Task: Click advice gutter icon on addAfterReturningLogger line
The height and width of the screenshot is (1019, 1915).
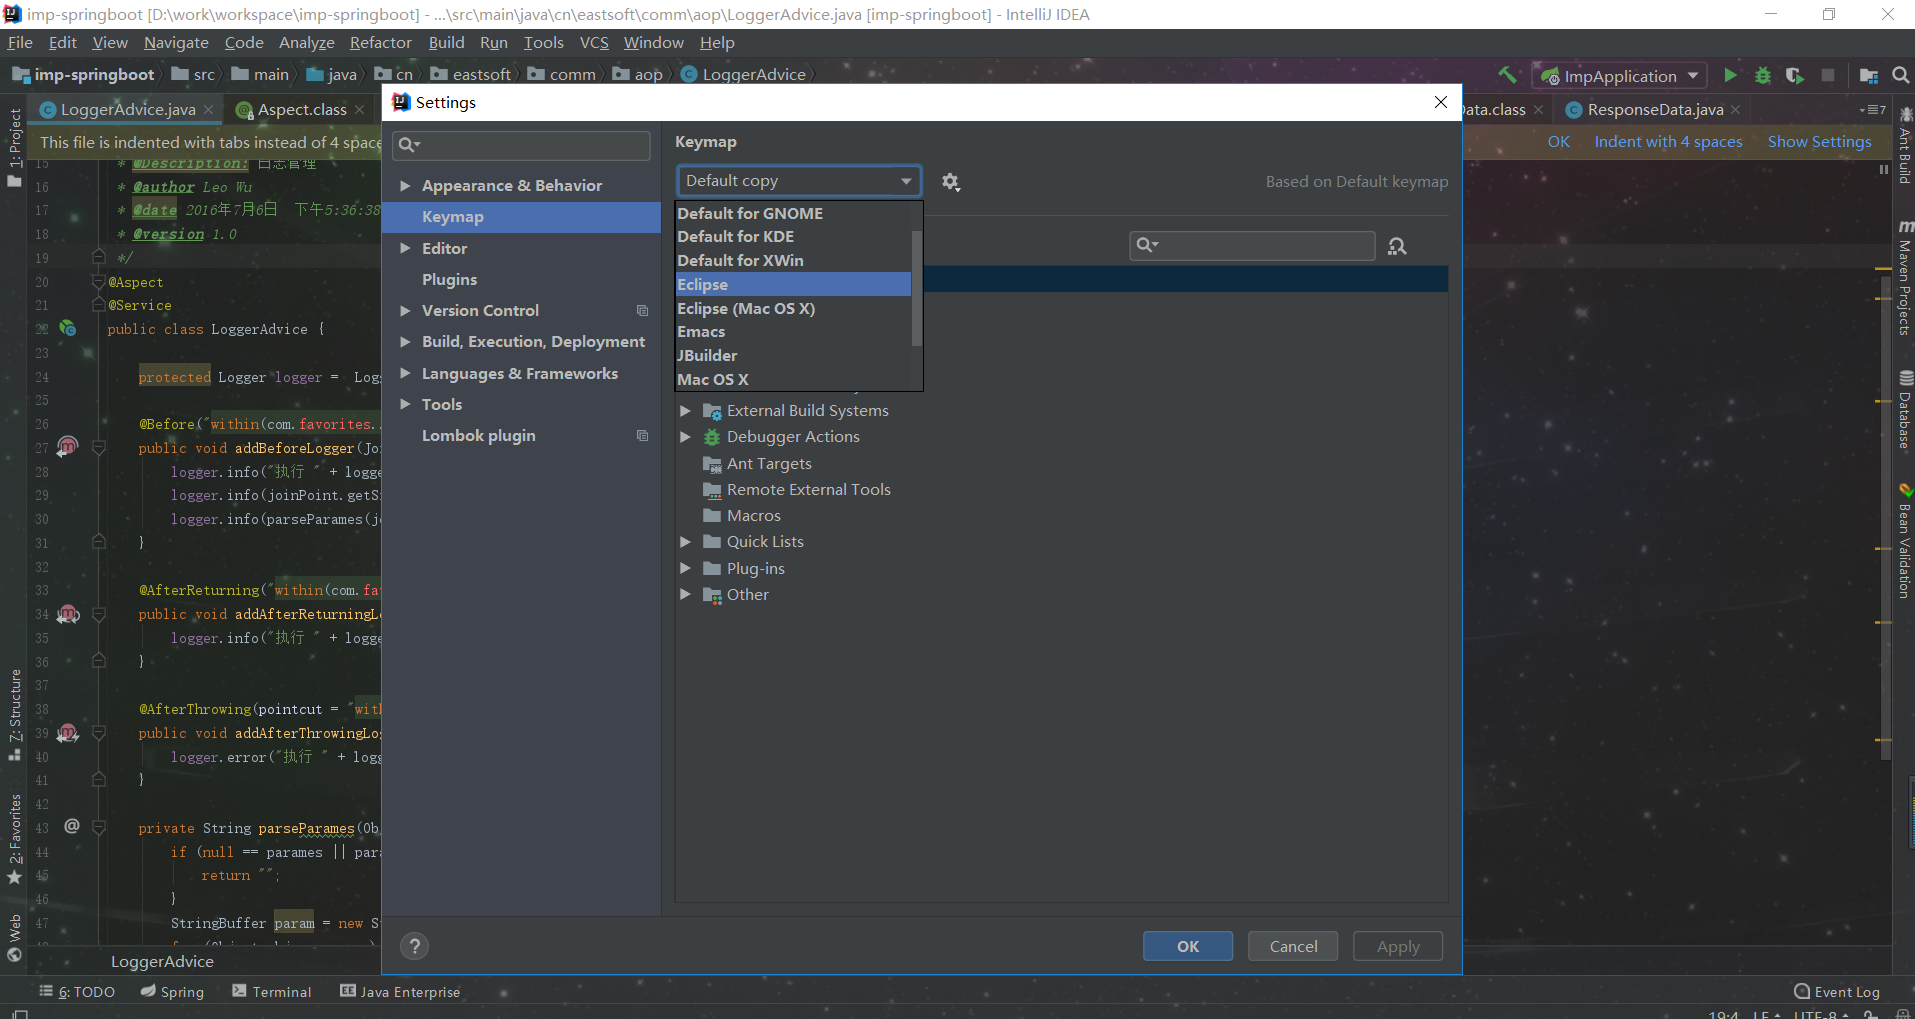Action: (x=67, y=613)
